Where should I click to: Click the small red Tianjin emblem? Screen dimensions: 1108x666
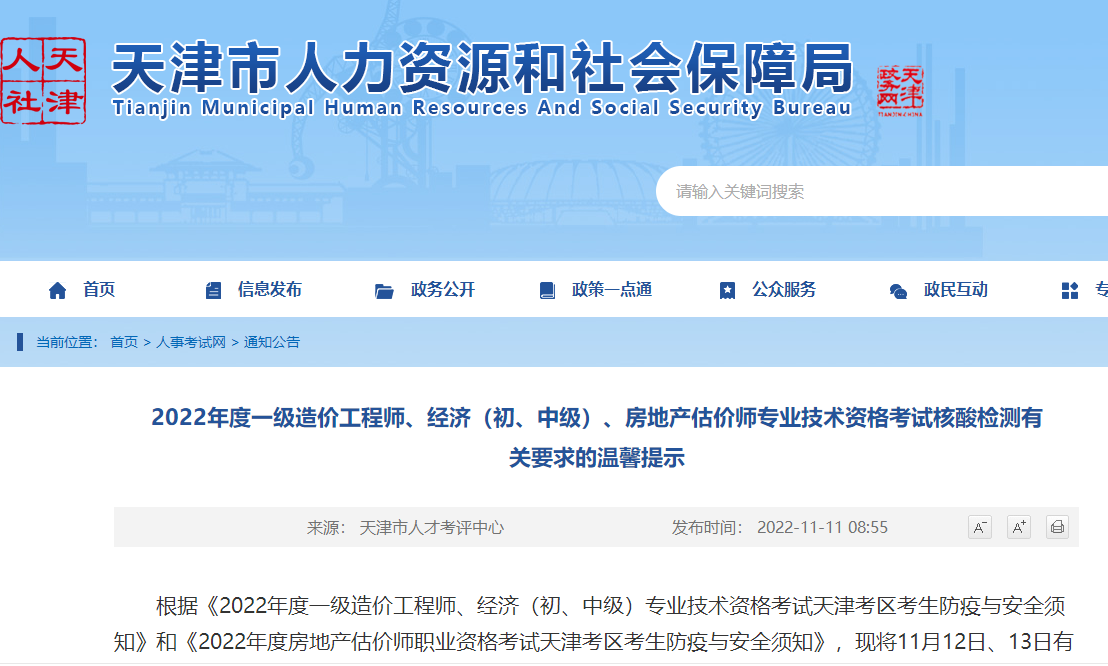pos(900,92)
